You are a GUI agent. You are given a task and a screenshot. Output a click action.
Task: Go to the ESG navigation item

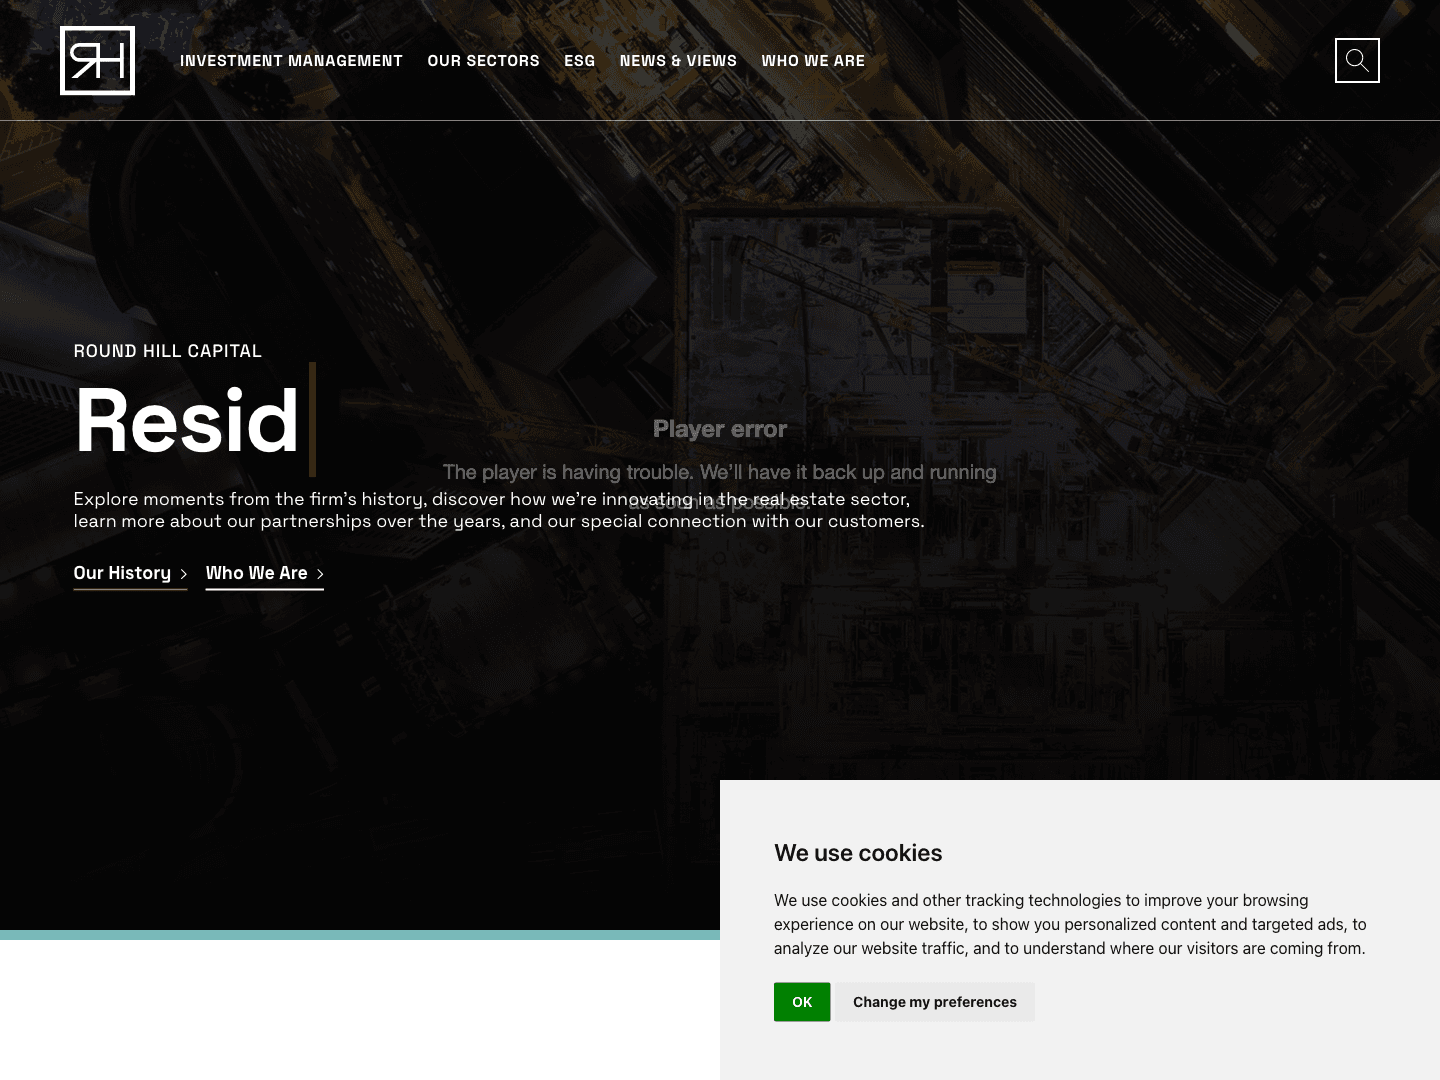point(579,61)
